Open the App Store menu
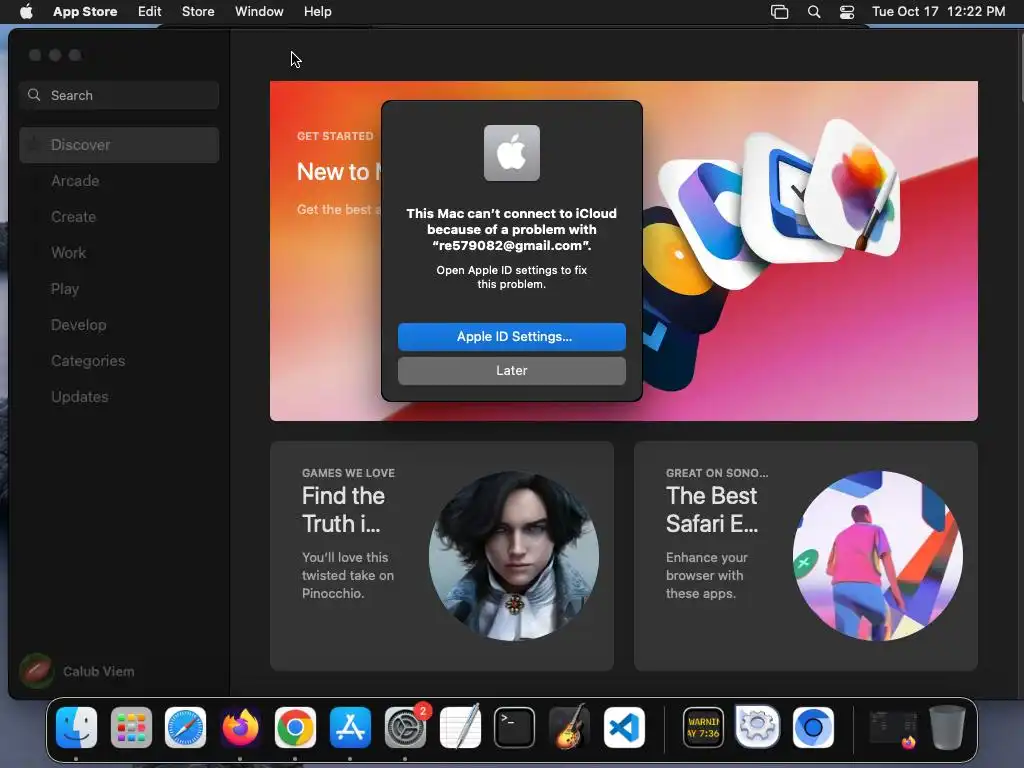Viewport: 1024px width, 768px height. click(x=85, y=11)
